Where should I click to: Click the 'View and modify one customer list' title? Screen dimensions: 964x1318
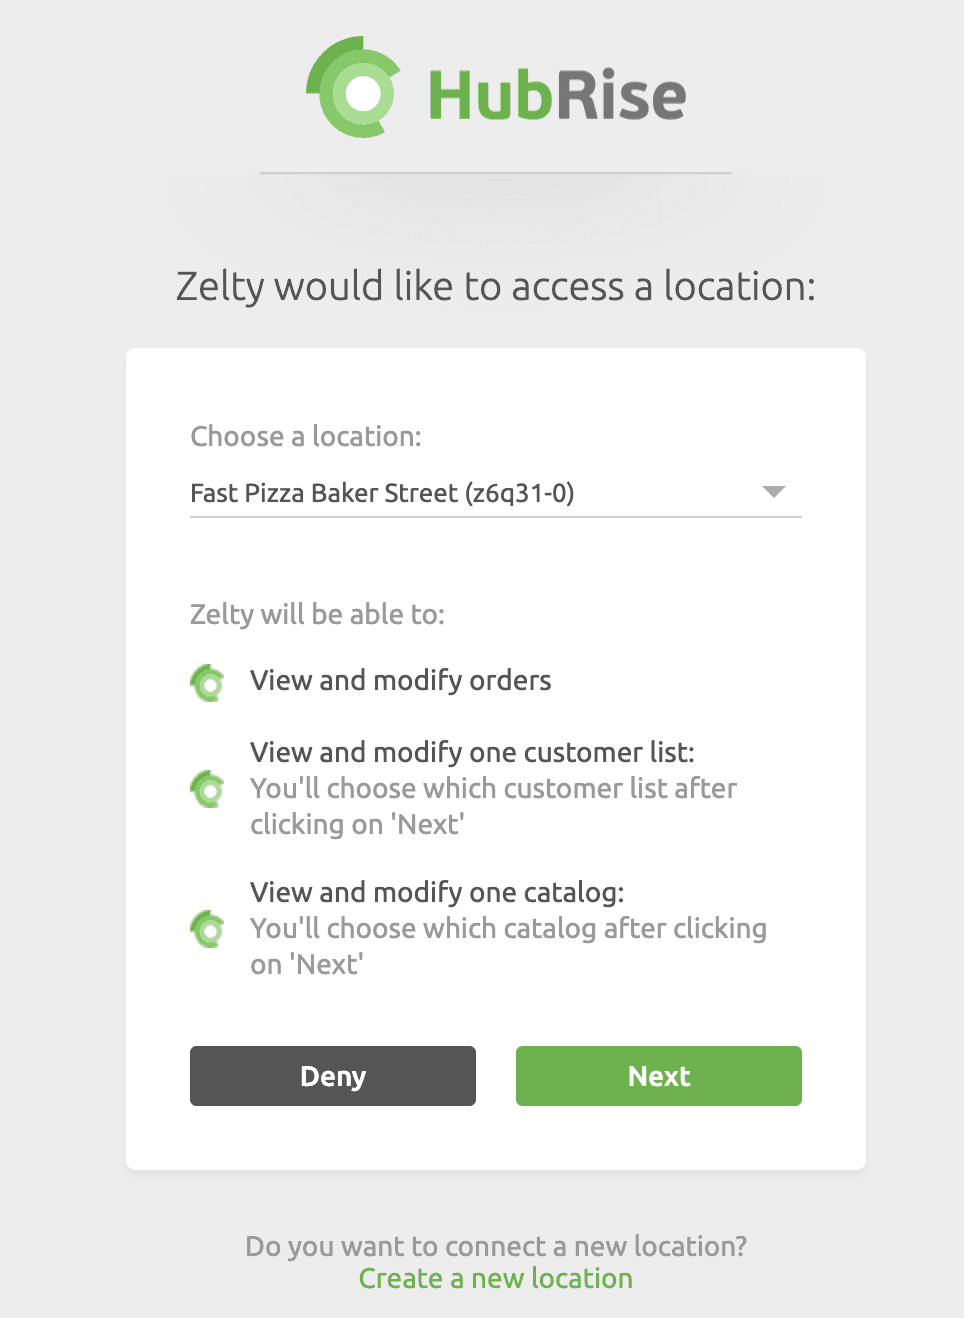click(x=472, y=752)
